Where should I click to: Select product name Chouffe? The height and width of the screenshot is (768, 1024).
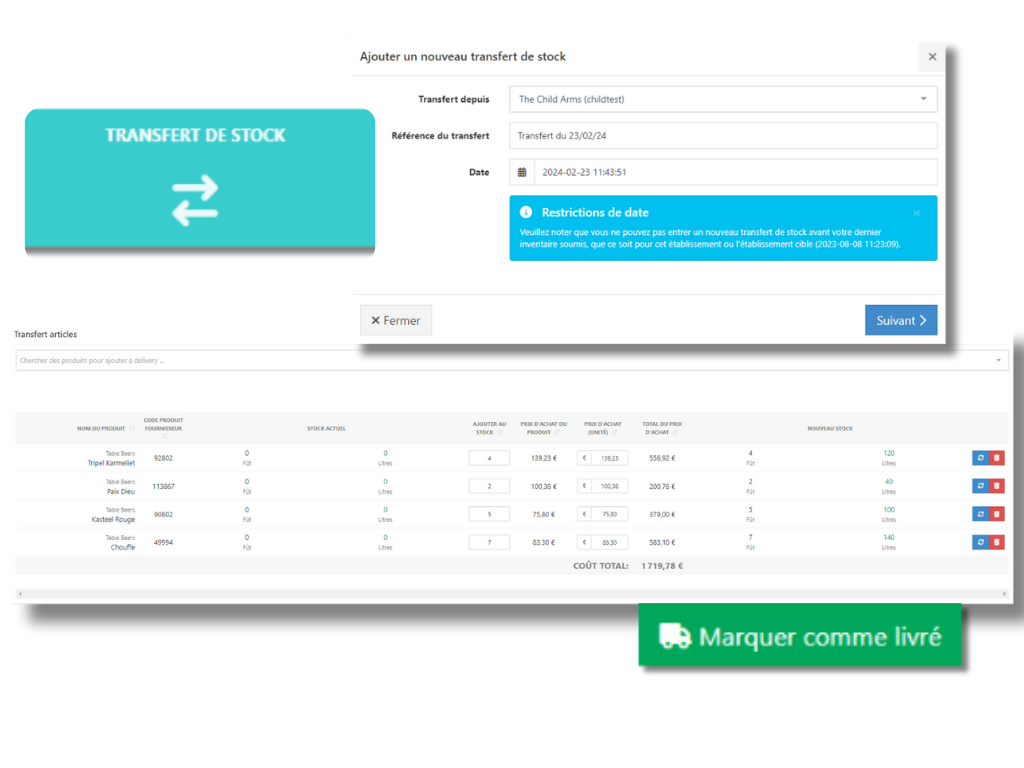tap(123, 547)
